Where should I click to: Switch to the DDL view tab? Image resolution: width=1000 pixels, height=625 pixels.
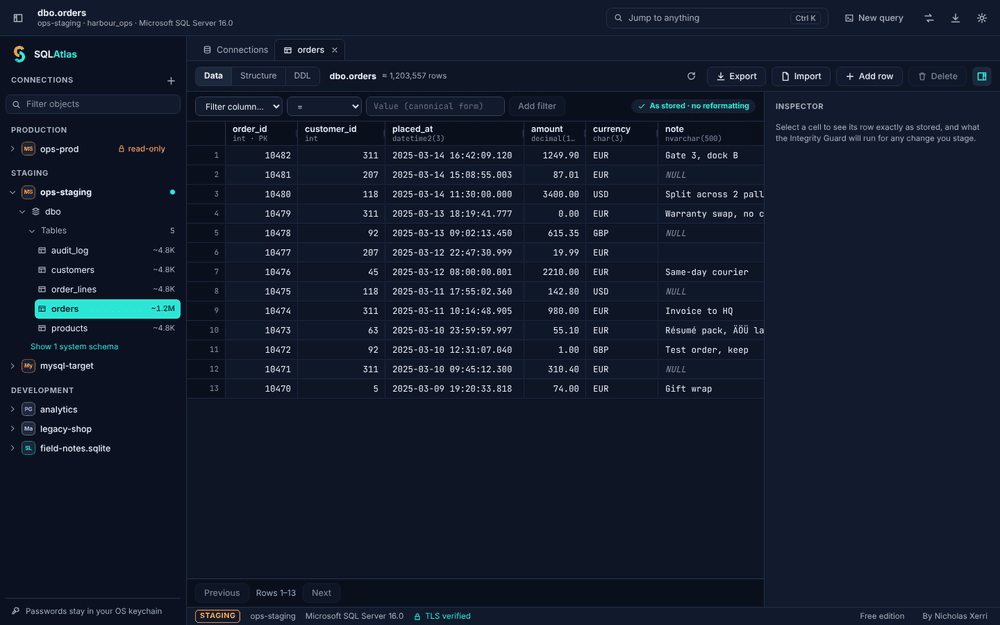coord(302,76)
